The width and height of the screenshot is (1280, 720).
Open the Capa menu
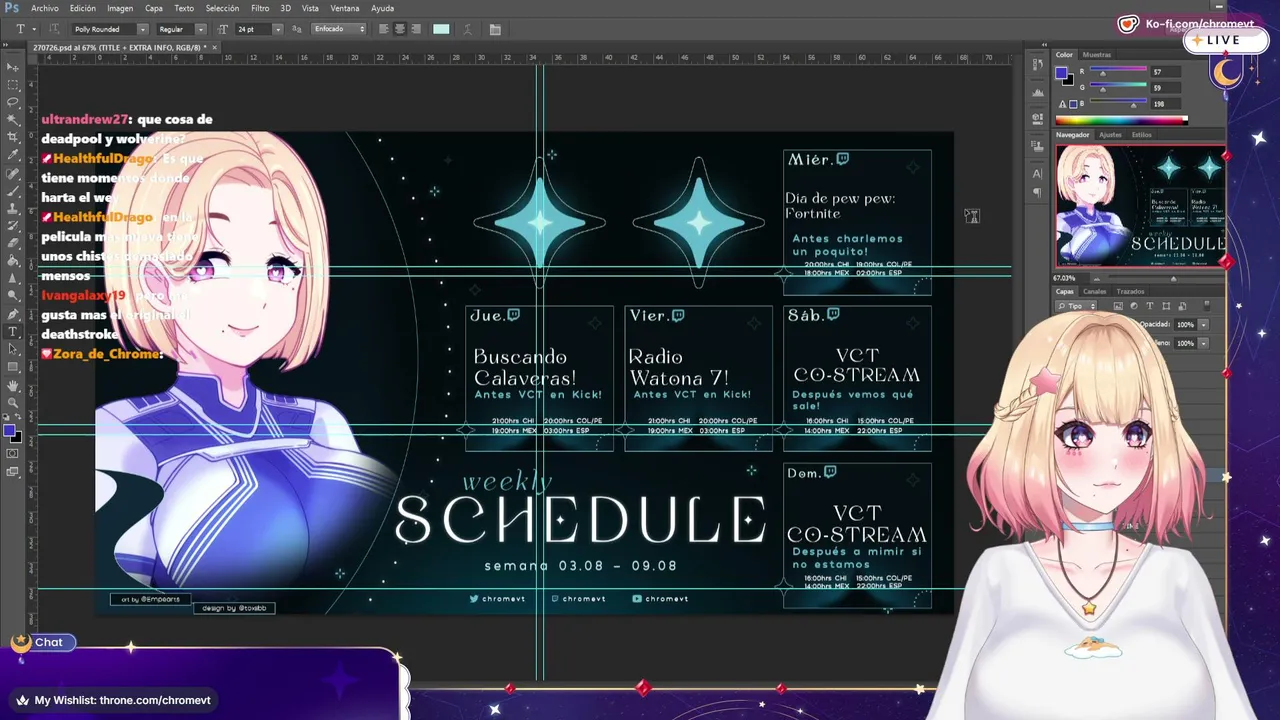pos(154,8)
